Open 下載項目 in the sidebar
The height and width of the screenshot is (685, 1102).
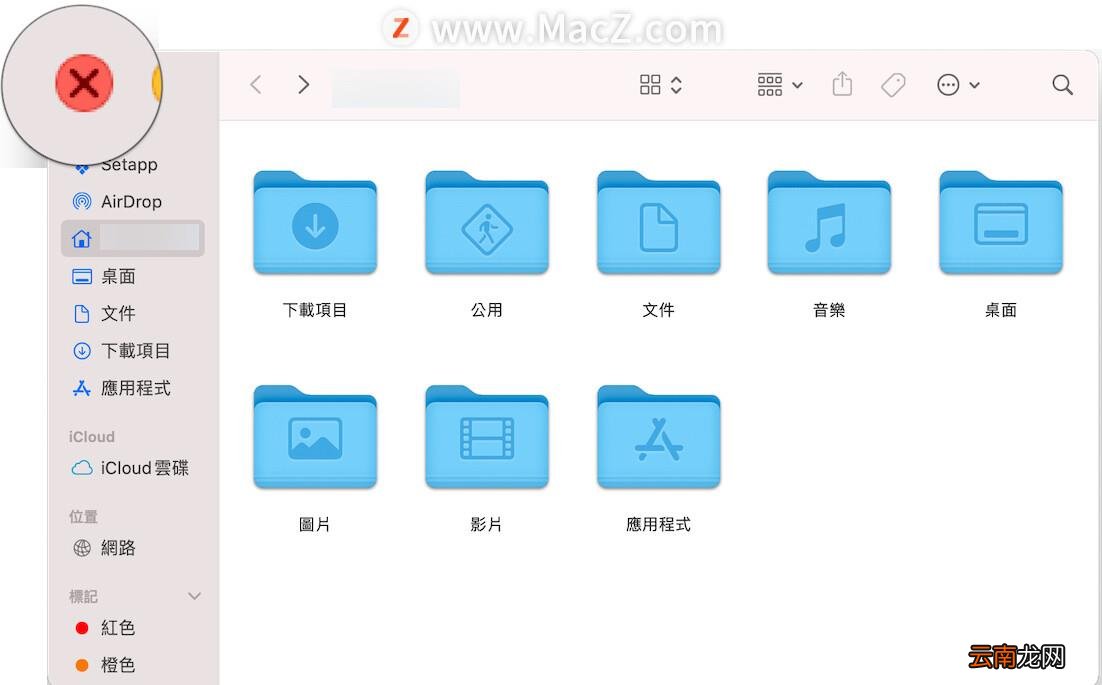coord(121,351)
